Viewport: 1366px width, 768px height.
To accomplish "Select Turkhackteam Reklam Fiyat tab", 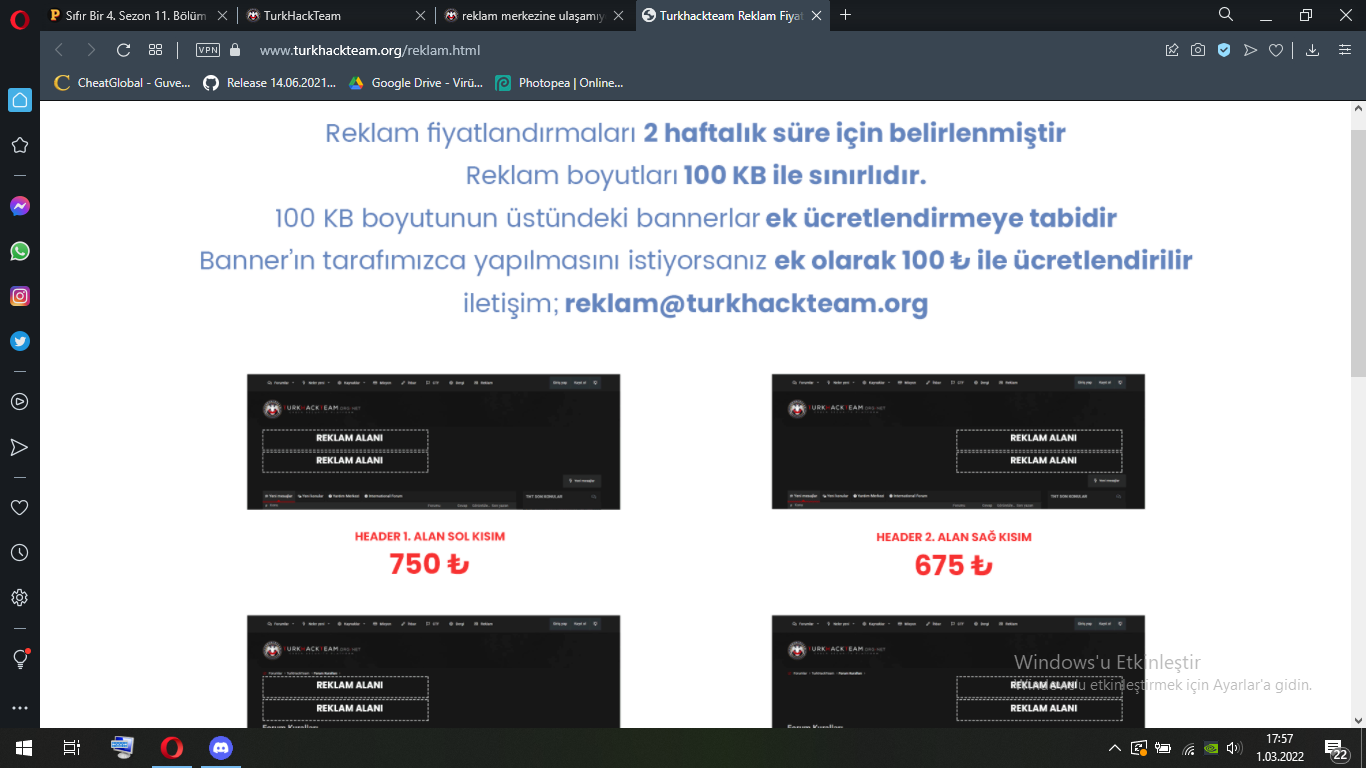I will click(732, 15).
